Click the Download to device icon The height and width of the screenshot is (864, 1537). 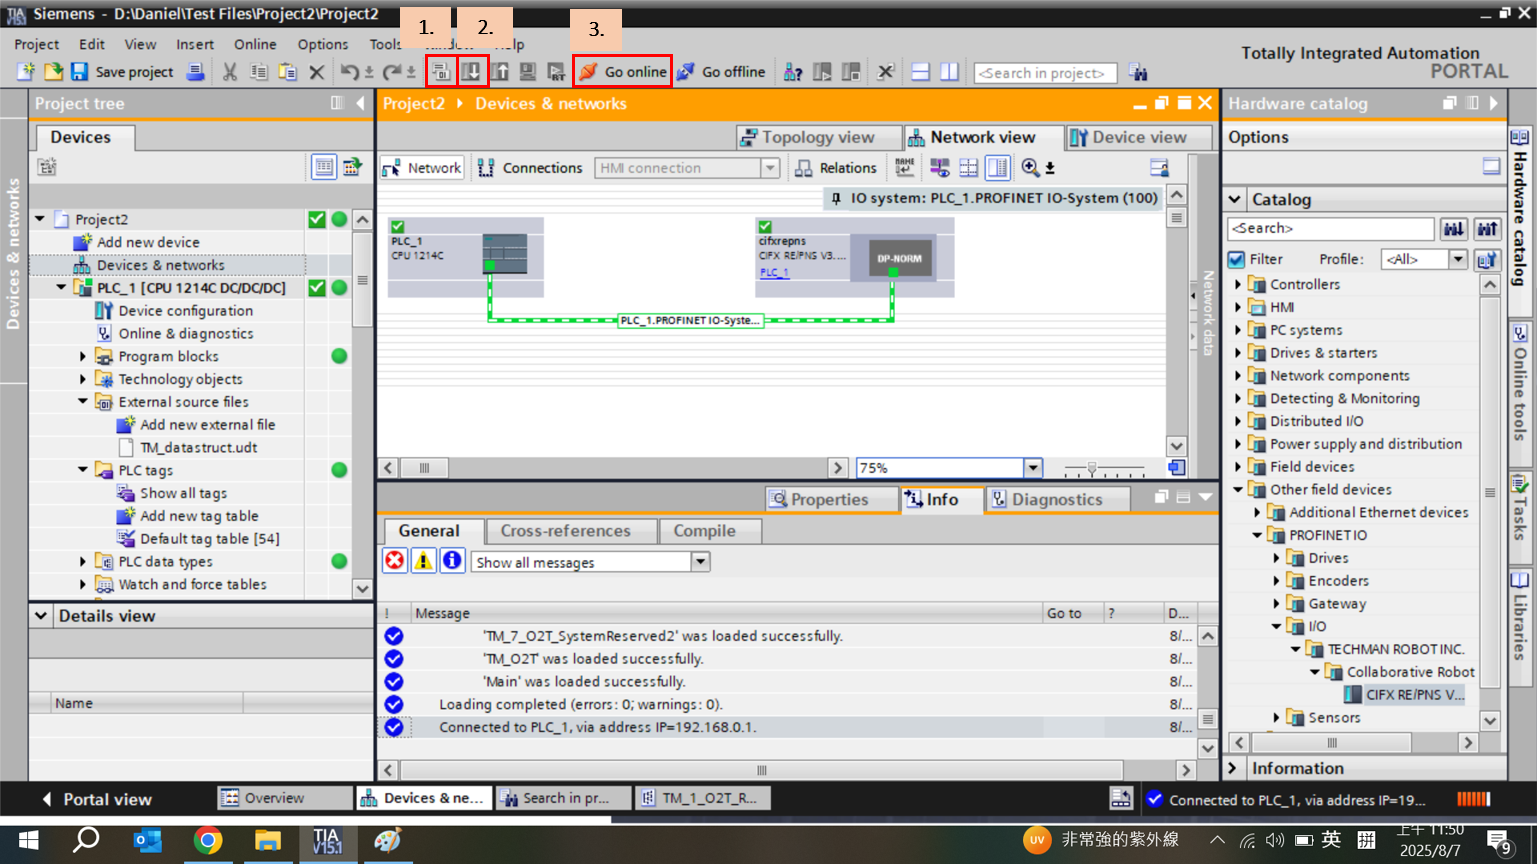pos(471,72)
